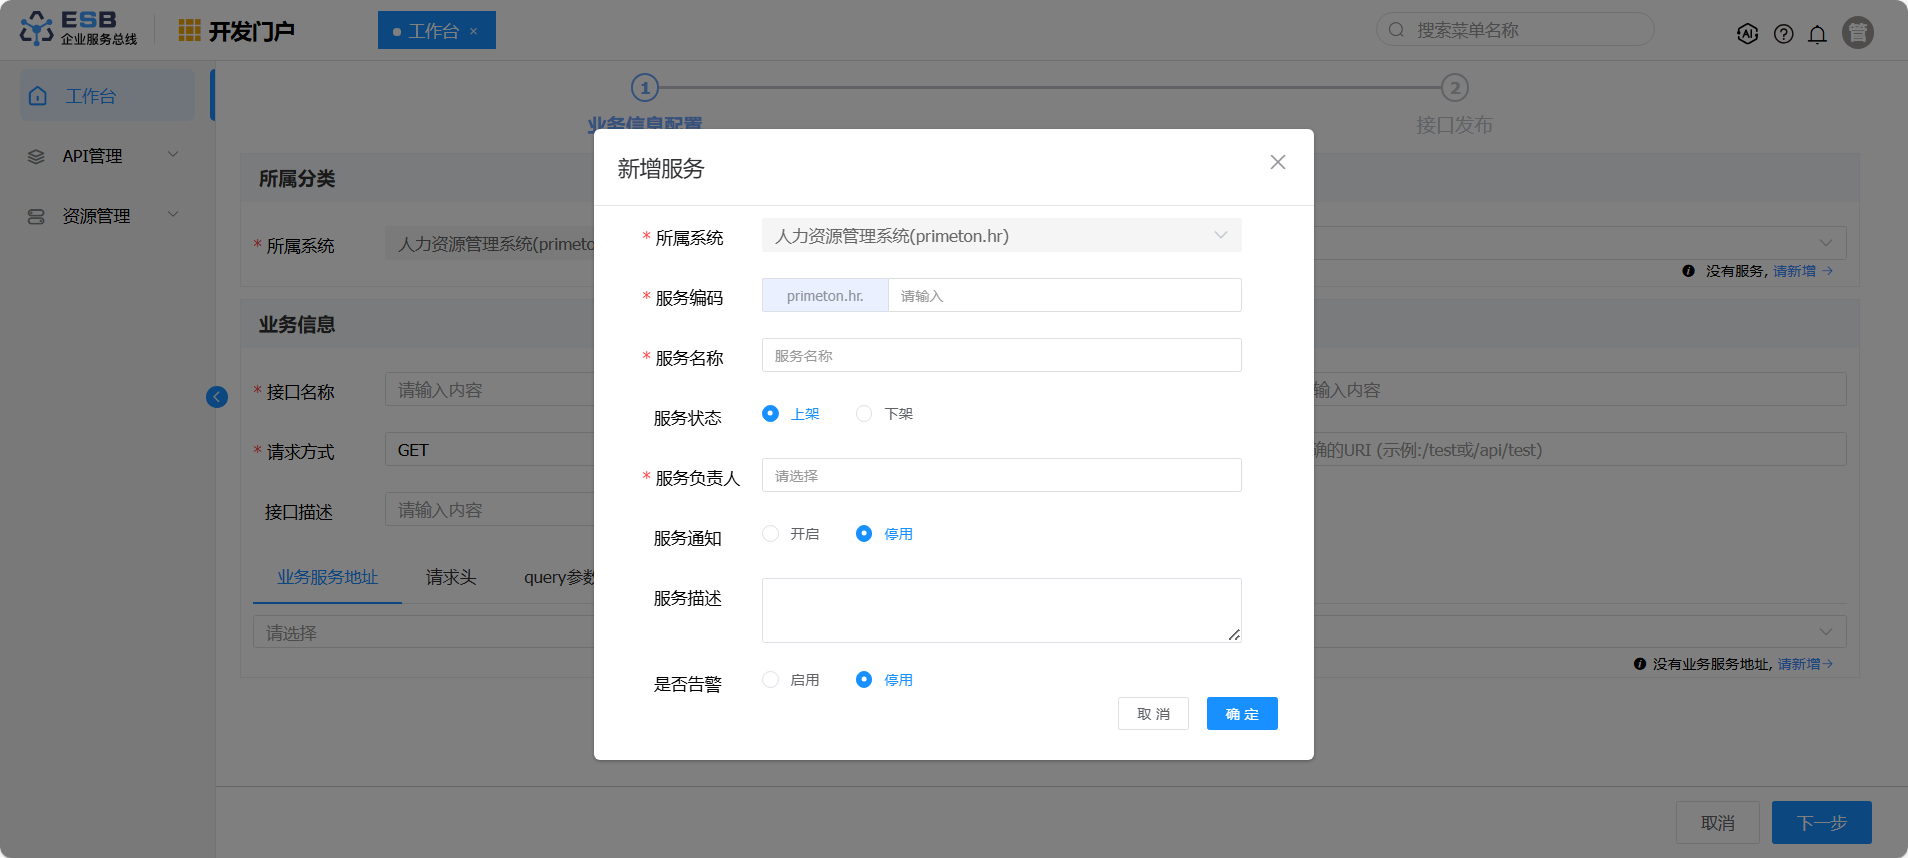Click the 服务名称 input field
The width and height of the screenshot is (1908, 858).
point(1001,356)
